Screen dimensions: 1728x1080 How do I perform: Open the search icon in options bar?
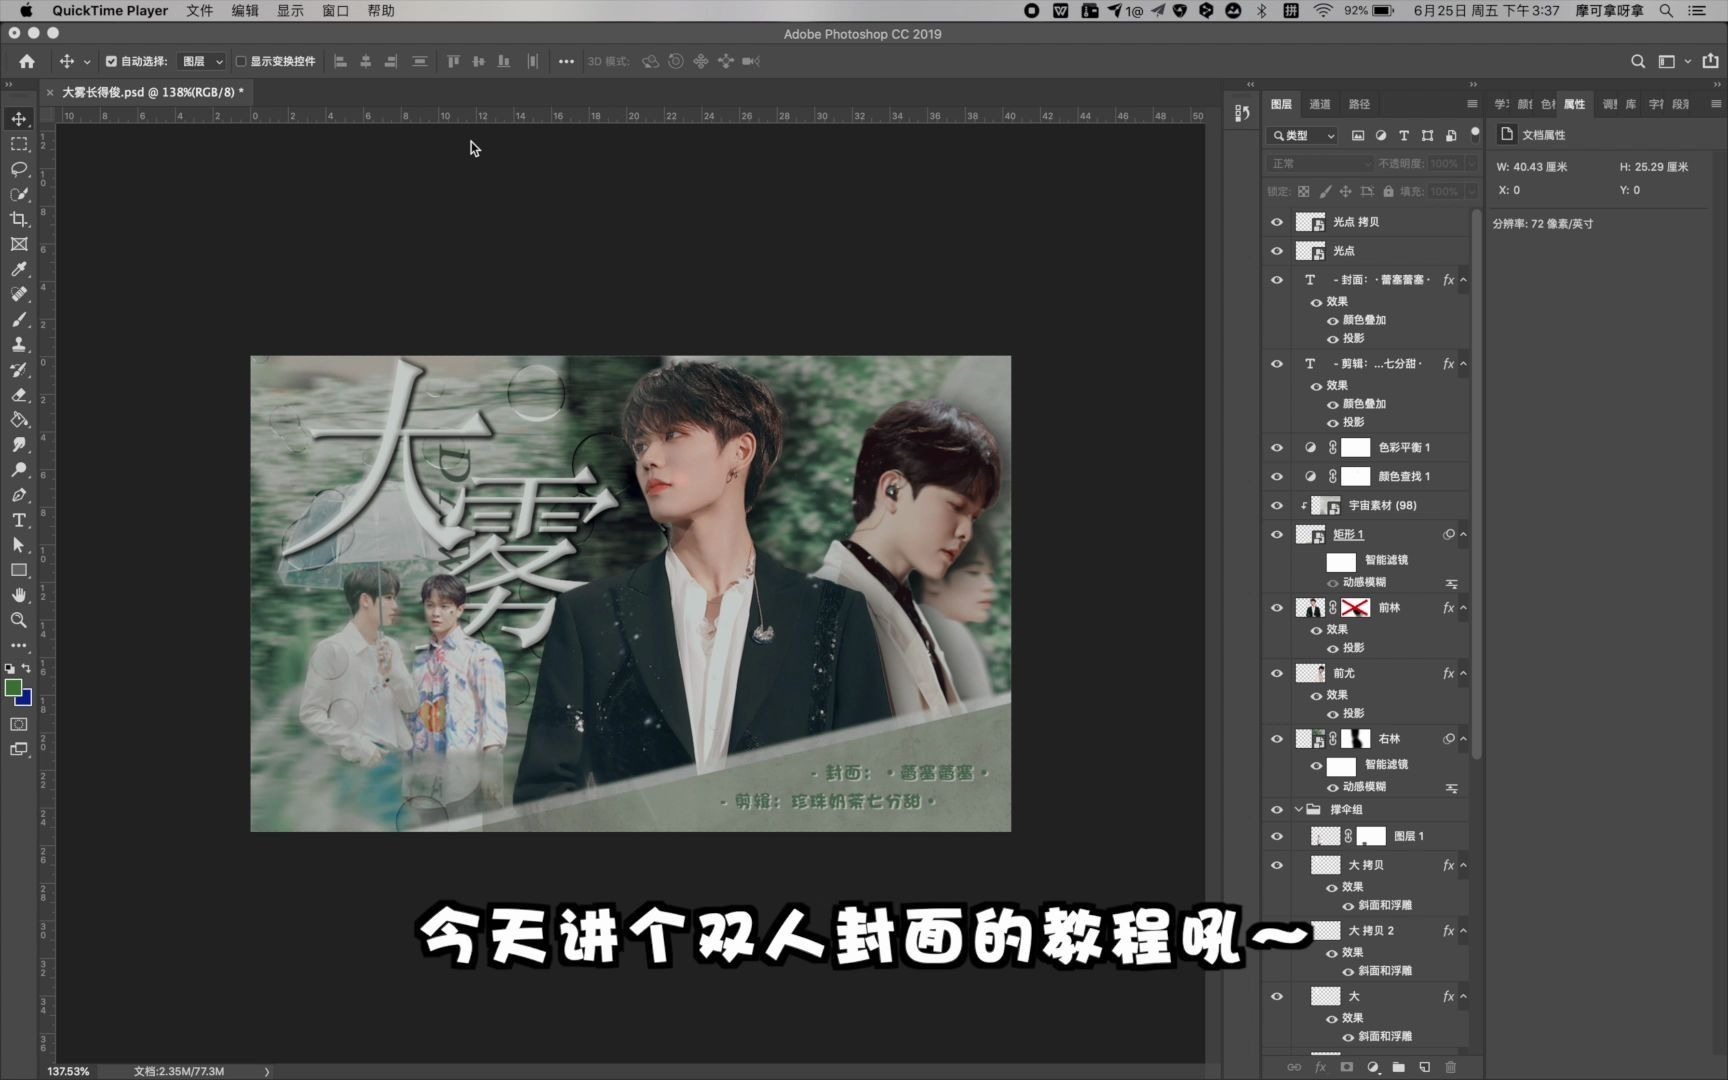click(x=1638, y=61)
